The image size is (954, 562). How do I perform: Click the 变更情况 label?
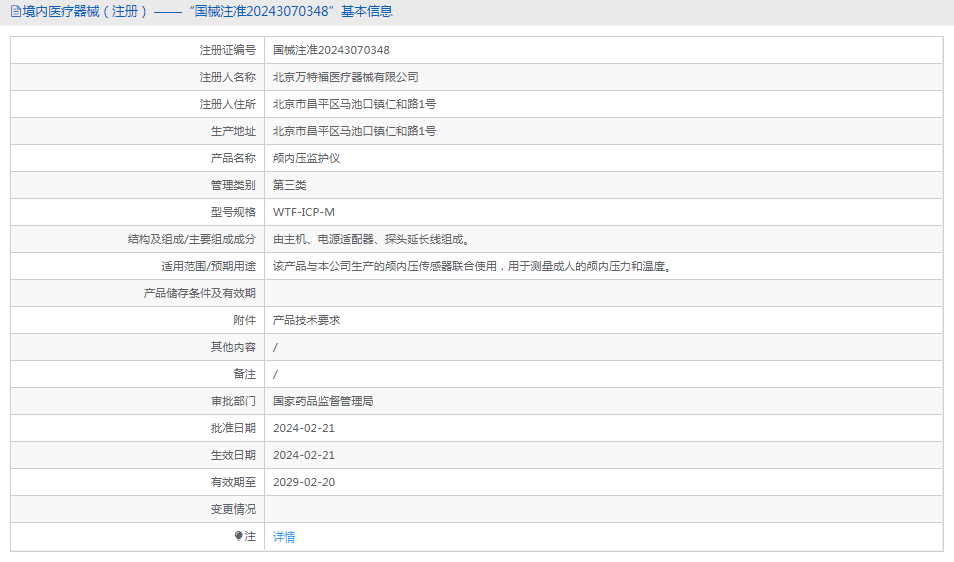[x=233, y=509]
